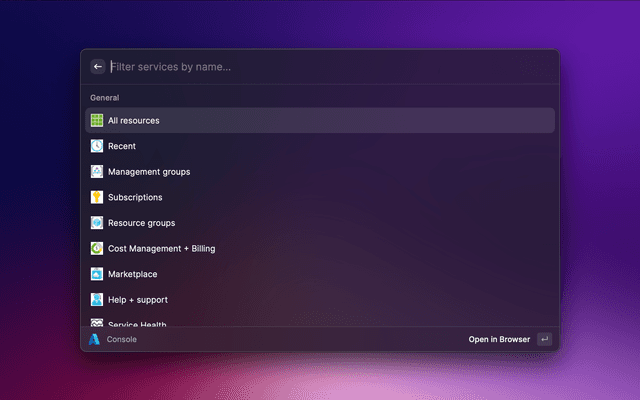Image resolution: width=640 pixels, height=400 pixels.
Task: Click the Resource groups cube icon
Action: (x=97, y=223)
